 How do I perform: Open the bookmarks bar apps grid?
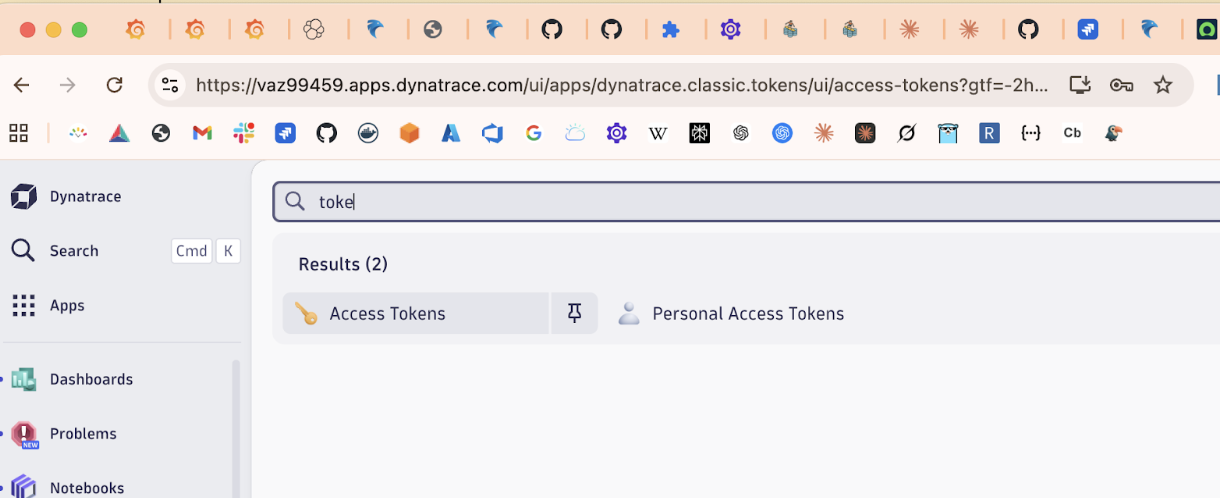click(19, 133)
